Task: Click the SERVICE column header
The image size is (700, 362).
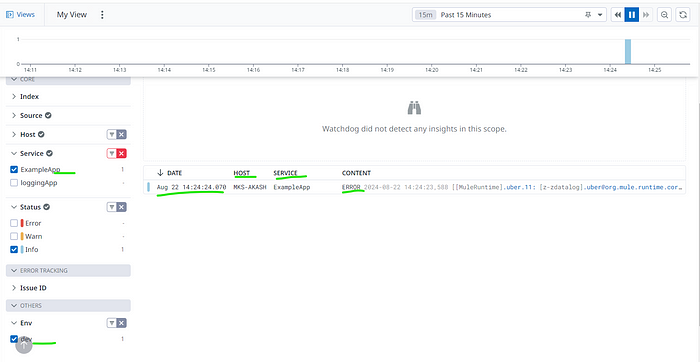Action: pyautogui.click(x=286, y=173)
